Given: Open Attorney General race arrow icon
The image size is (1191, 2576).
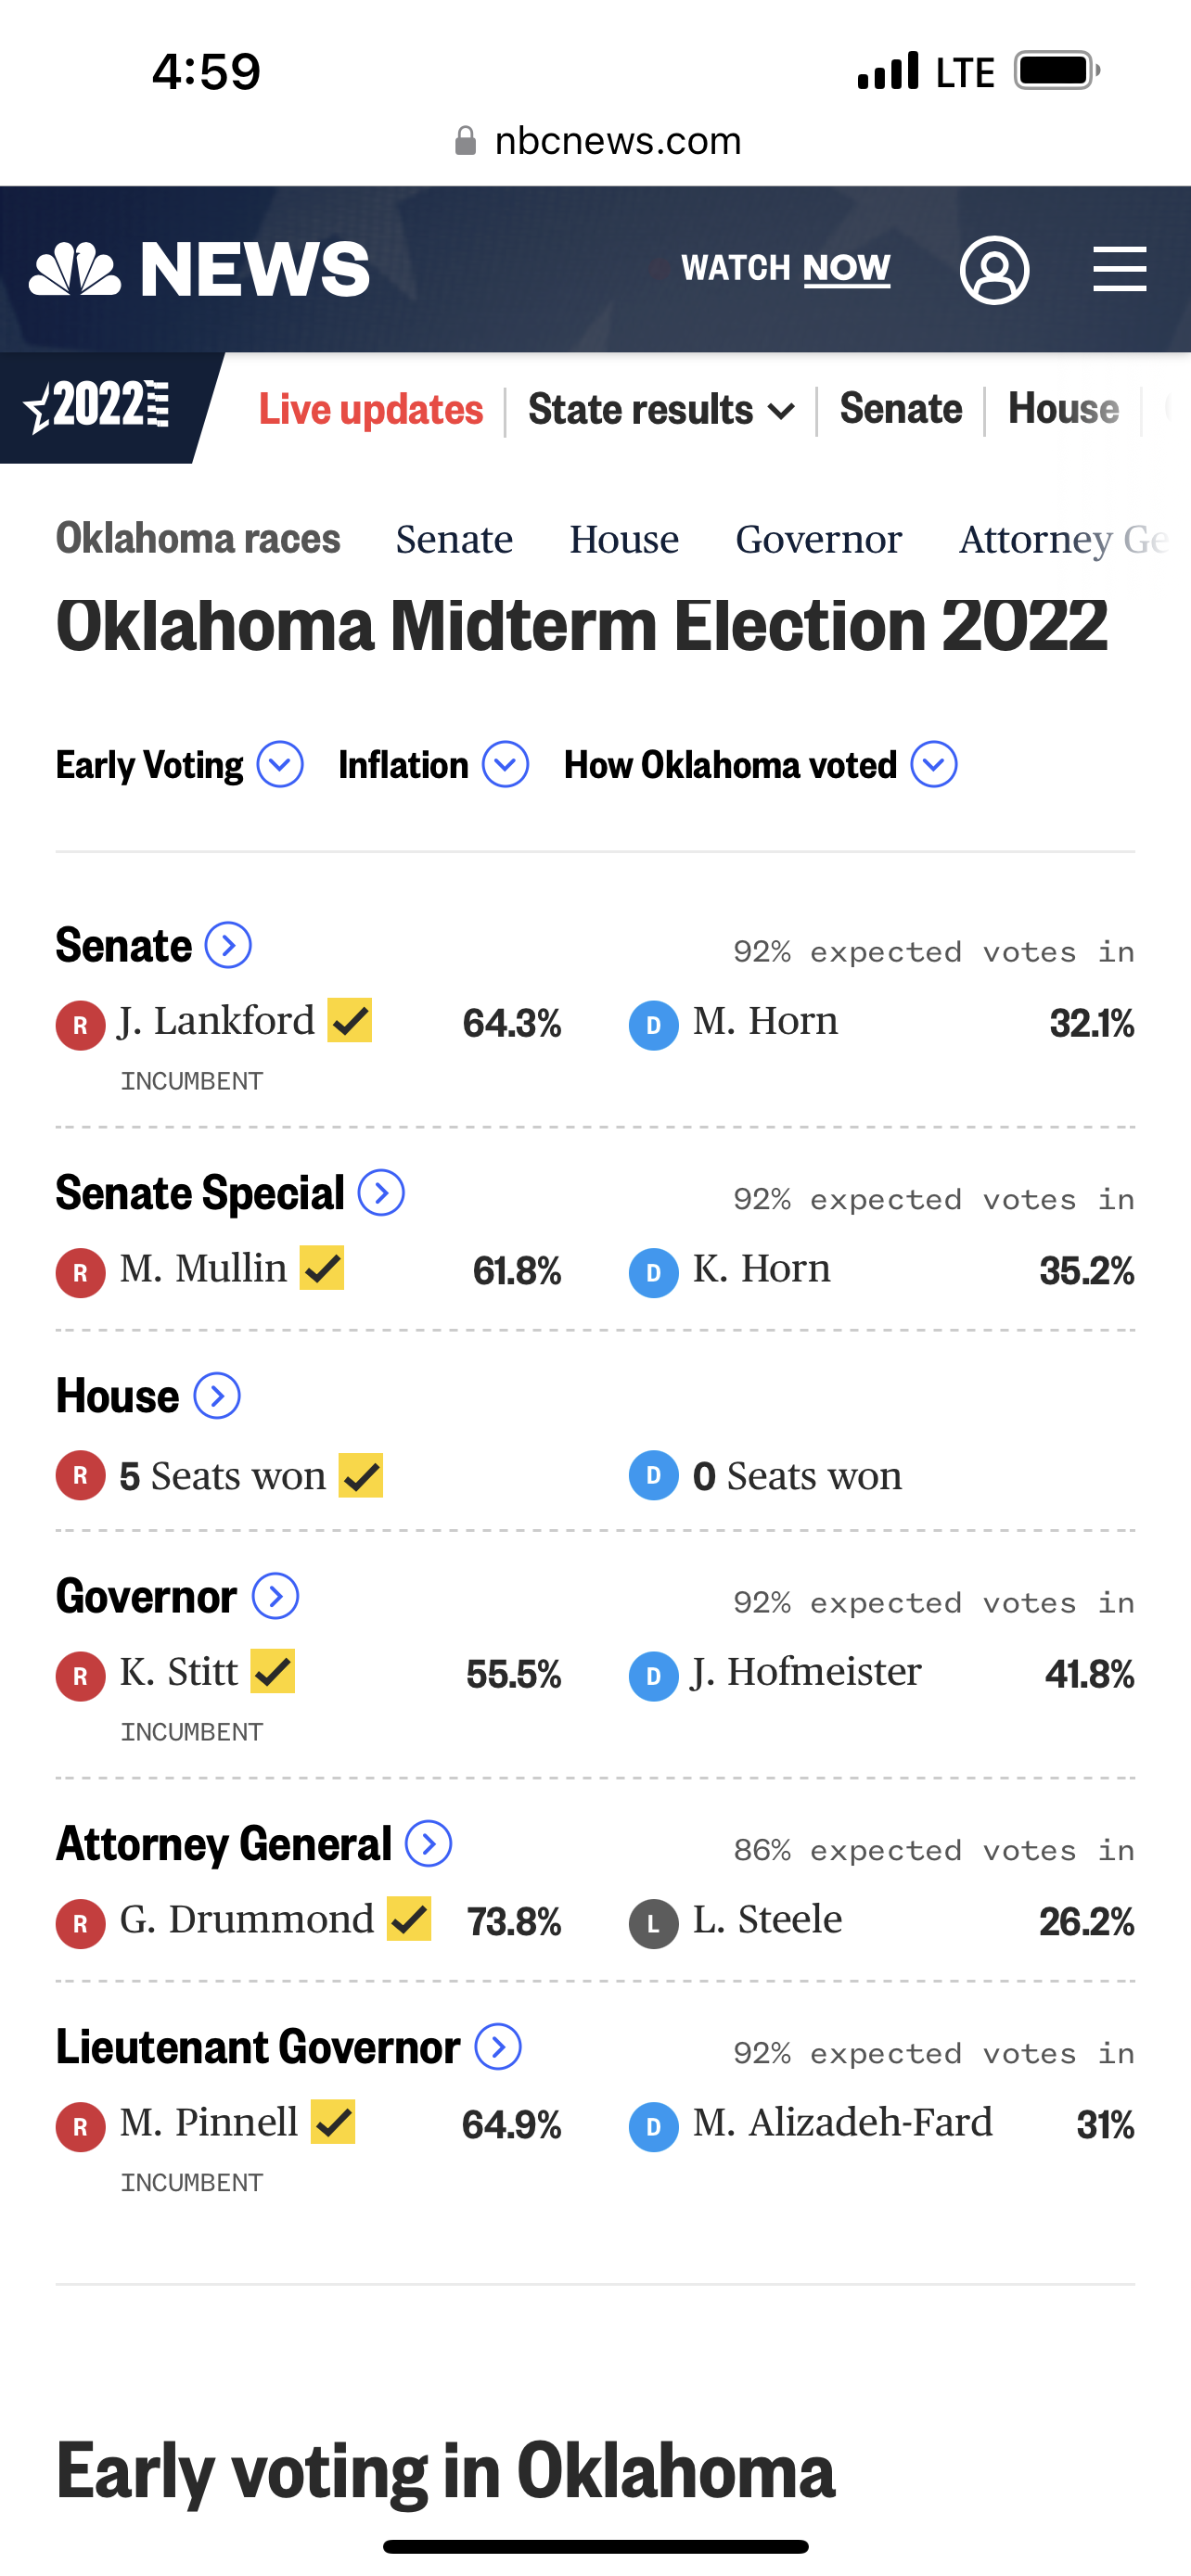Looking at the screenshot, I should tap(429, 1844).
